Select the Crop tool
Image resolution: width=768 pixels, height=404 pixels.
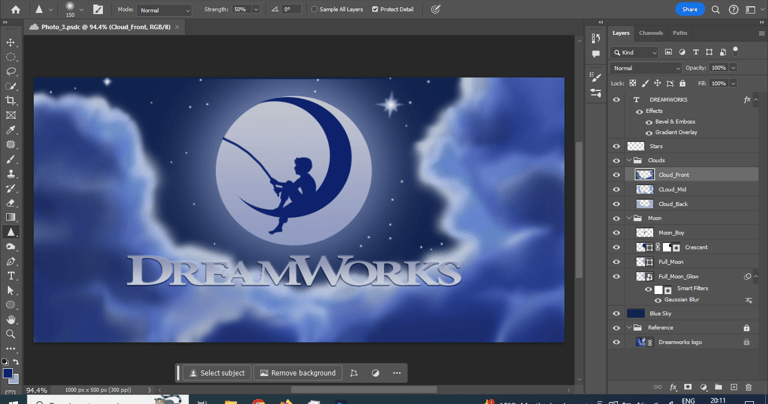[10, 101]
